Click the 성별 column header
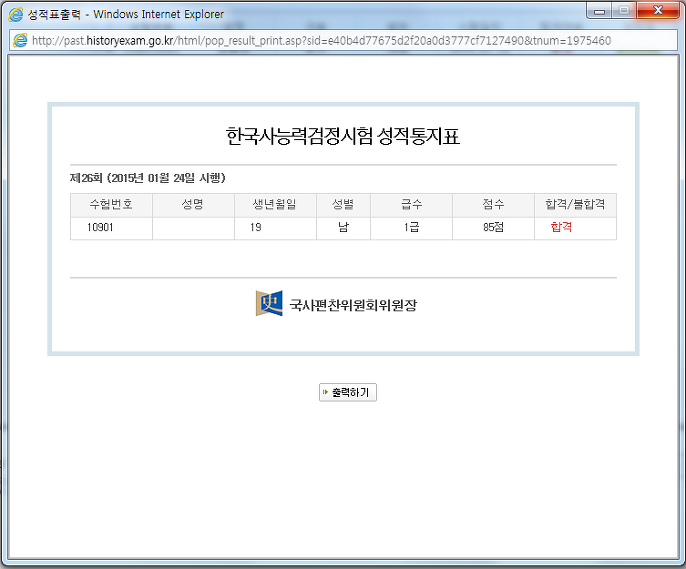686x569 pixels. [343, 205]
